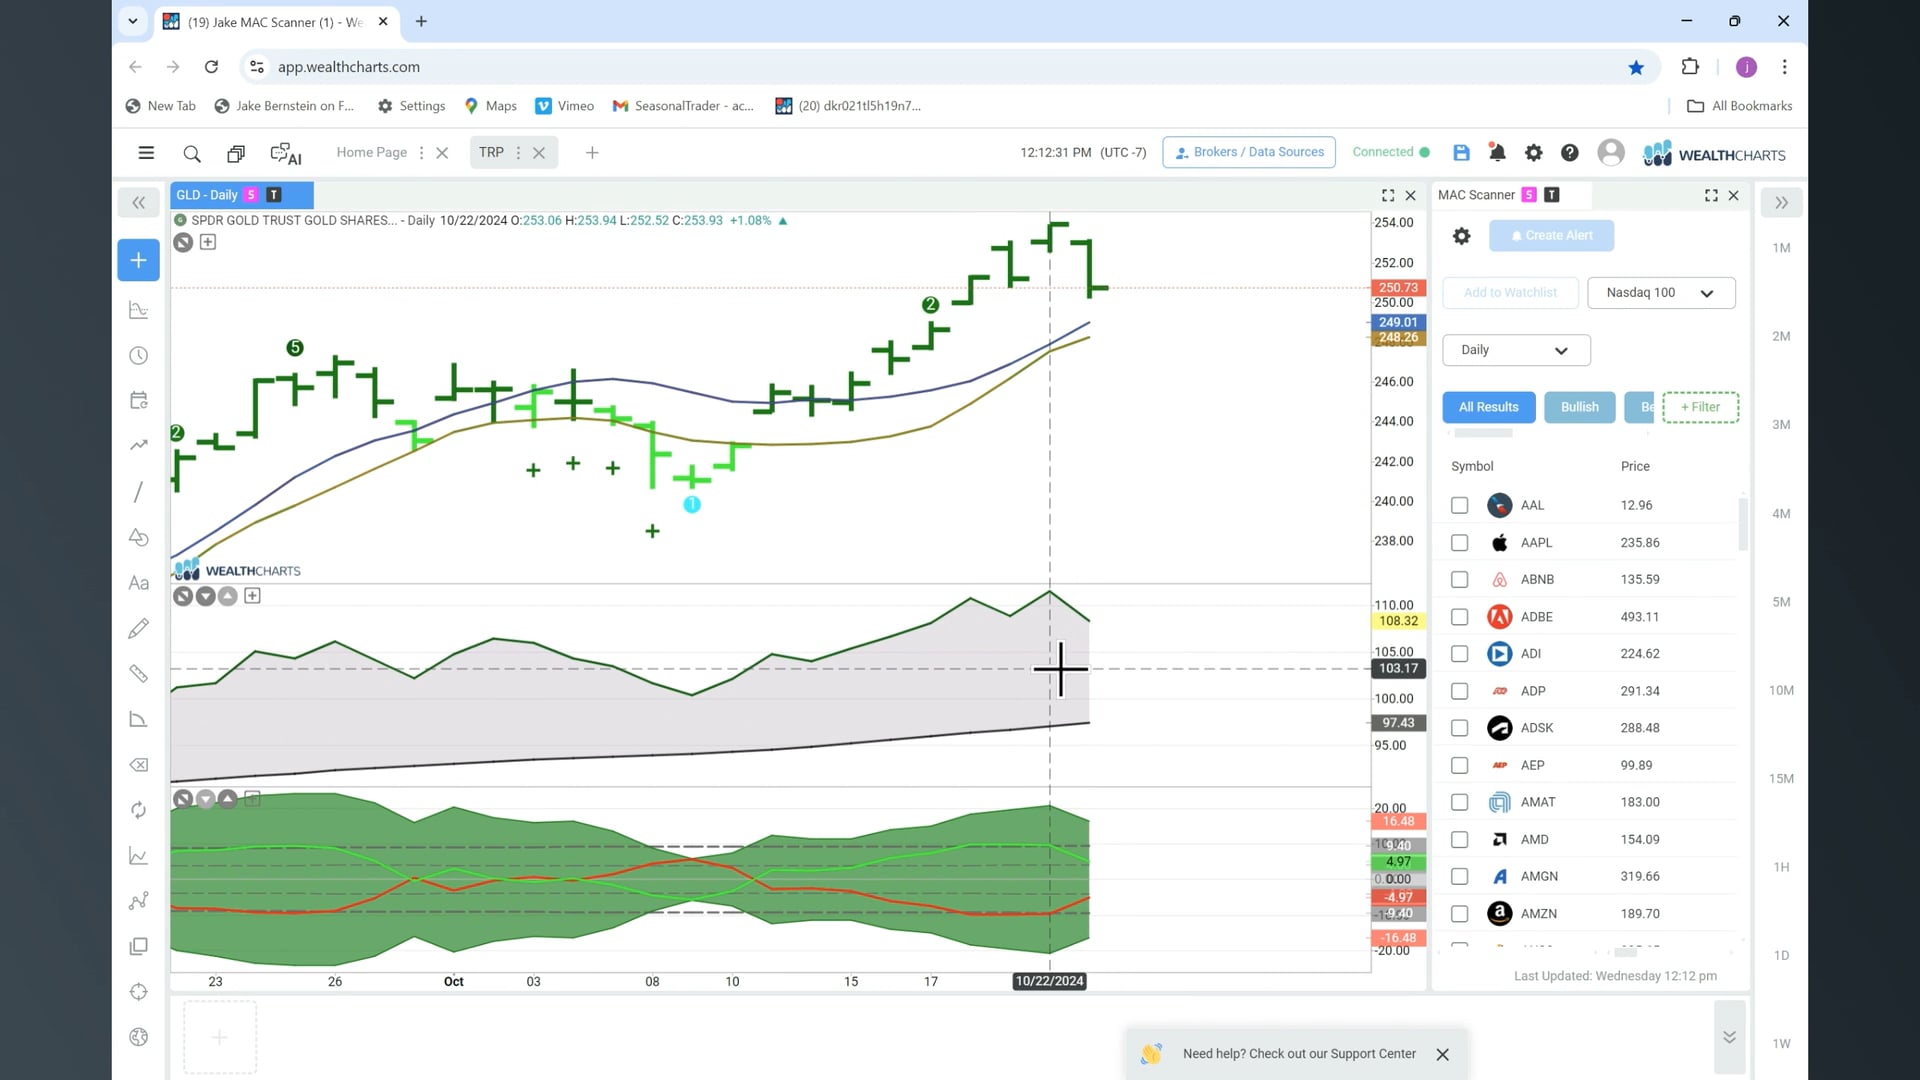The image size is (1920, 1080).
Task: Click the bookmark star in address bar
Action: point(1636,67)
